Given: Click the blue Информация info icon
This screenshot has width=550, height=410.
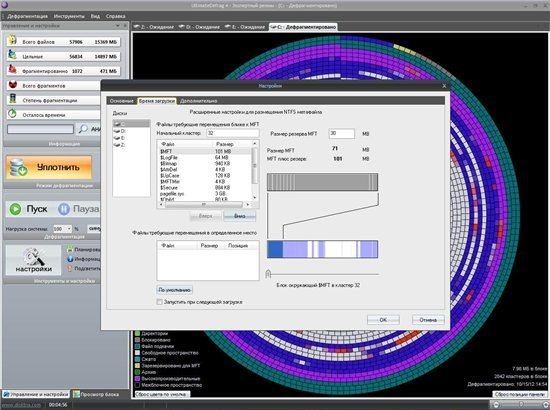Looking at the screenshot, I should pyautogui.click(x=69, y=259).
